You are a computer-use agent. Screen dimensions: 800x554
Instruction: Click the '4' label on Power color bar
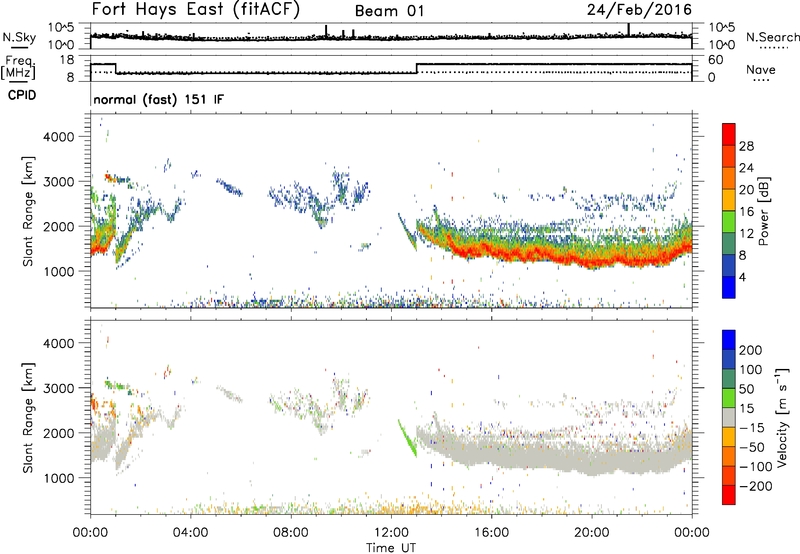[x=743, y=277]
